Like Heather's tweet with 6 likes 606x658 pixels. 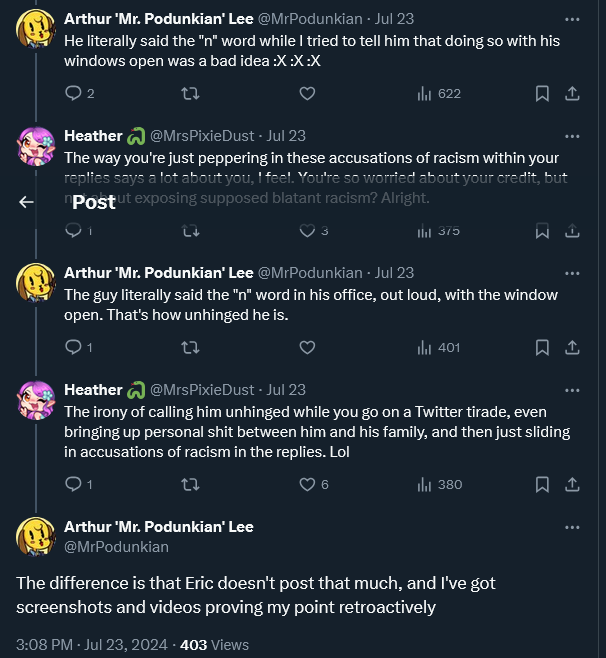coord(307,484)
